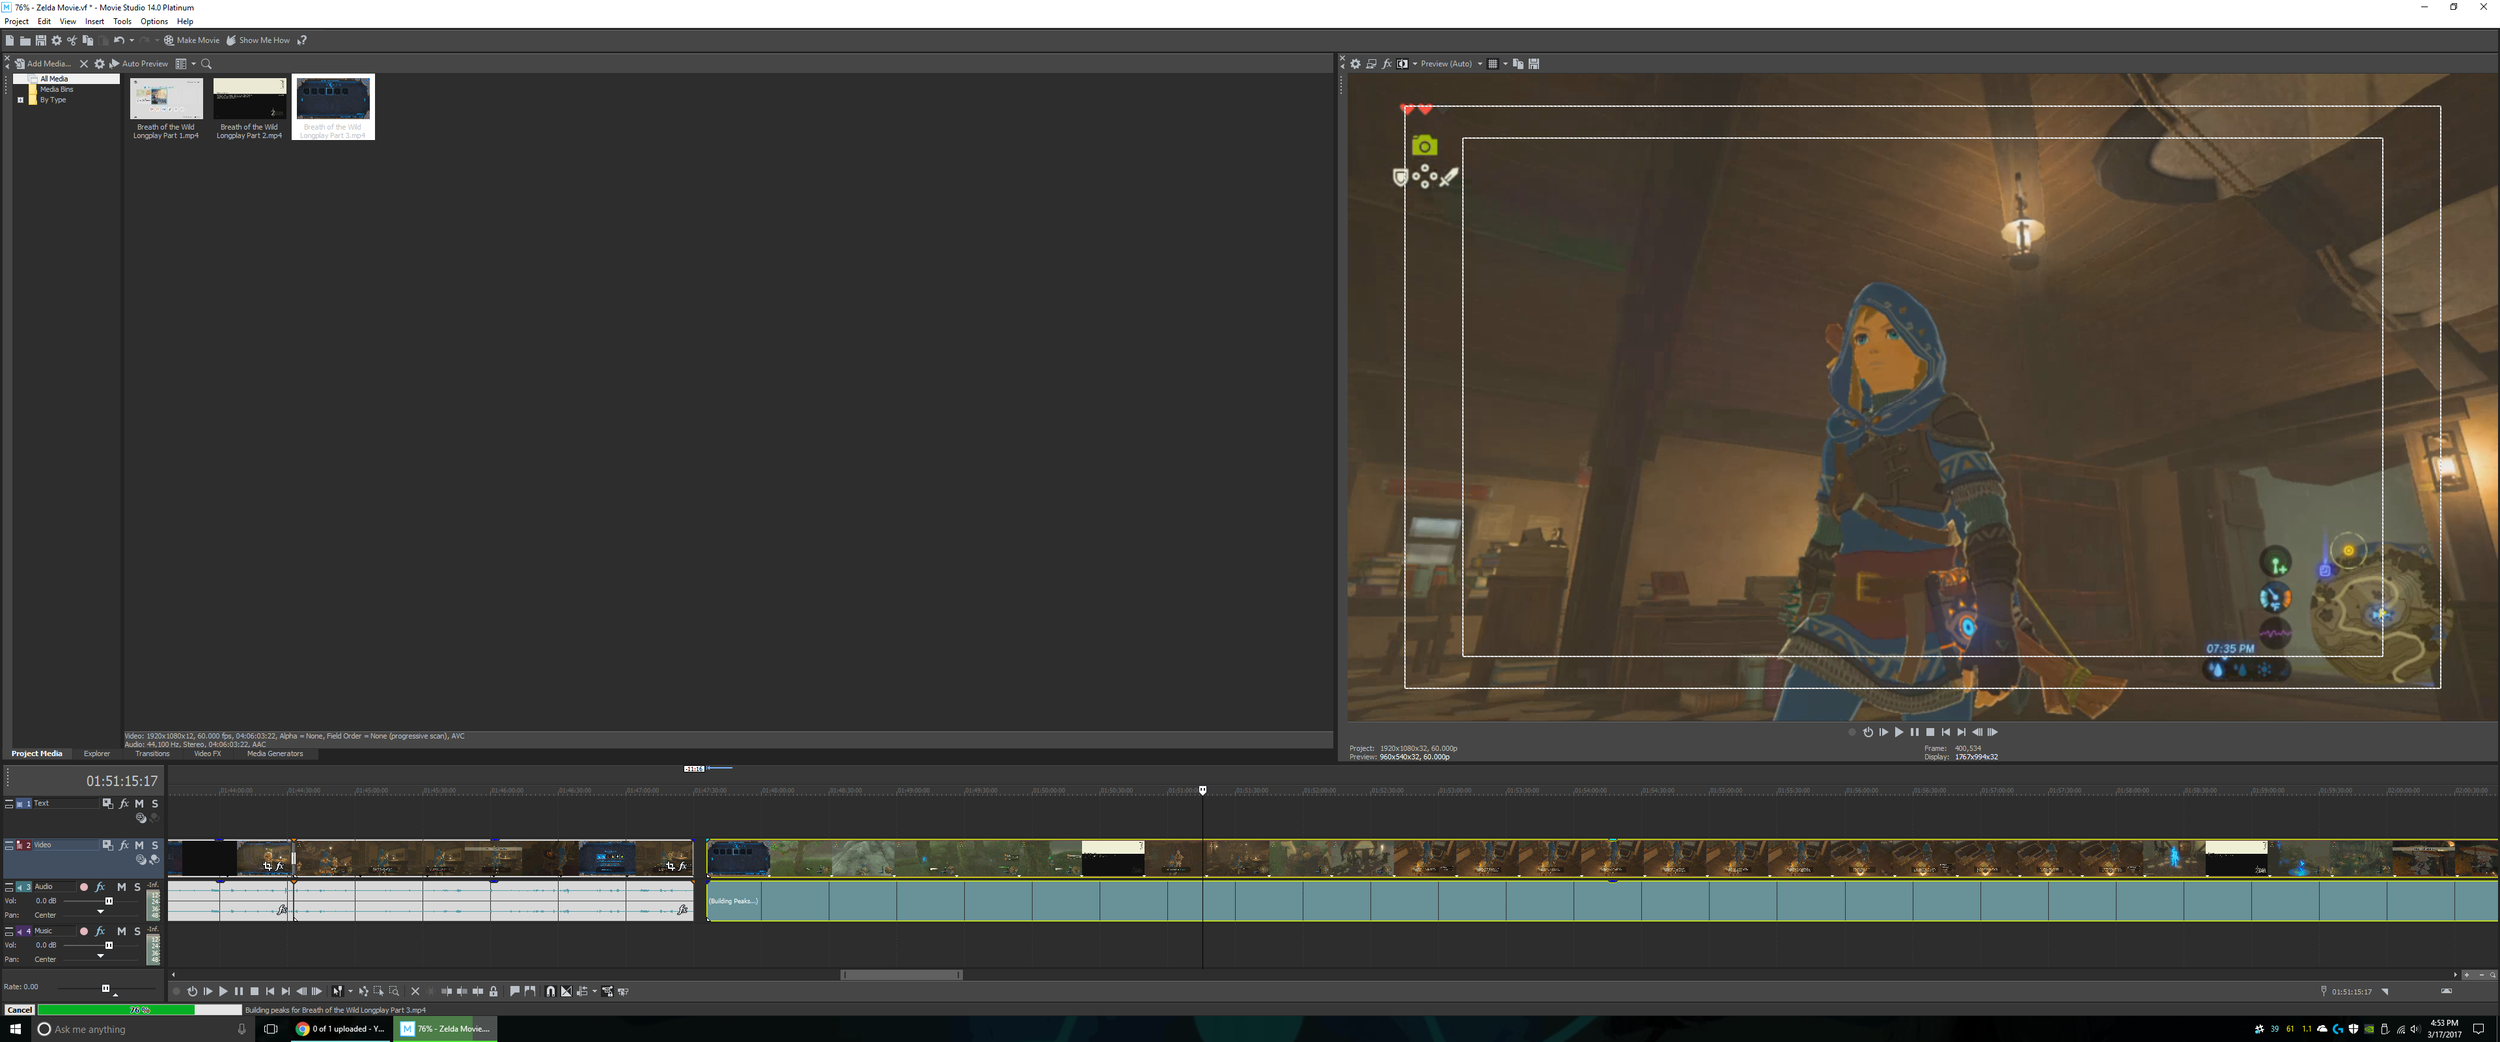Open Track Motion on Video track
2500x1042 pixels.
point(108,846)
